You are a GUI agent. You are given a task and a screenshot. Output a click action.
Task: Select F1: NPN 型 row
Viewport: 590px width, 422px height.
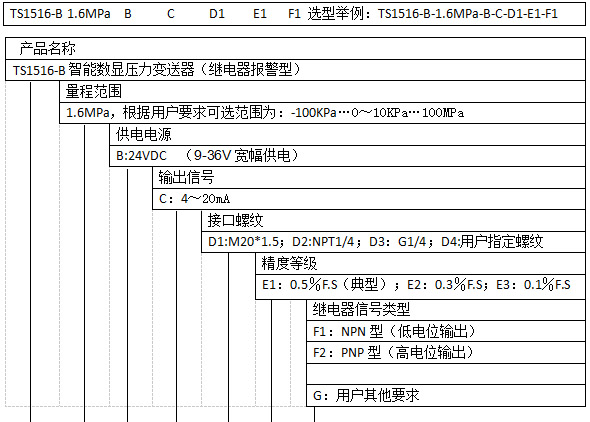pyautogui.click(x=446, y=331)
